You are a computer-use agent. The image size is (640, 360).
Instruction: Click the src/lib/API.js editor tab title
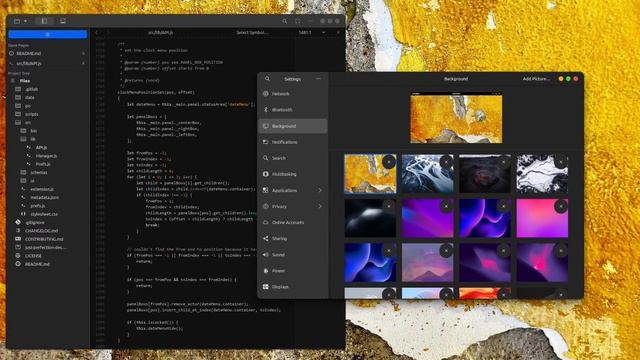(160, 32)
